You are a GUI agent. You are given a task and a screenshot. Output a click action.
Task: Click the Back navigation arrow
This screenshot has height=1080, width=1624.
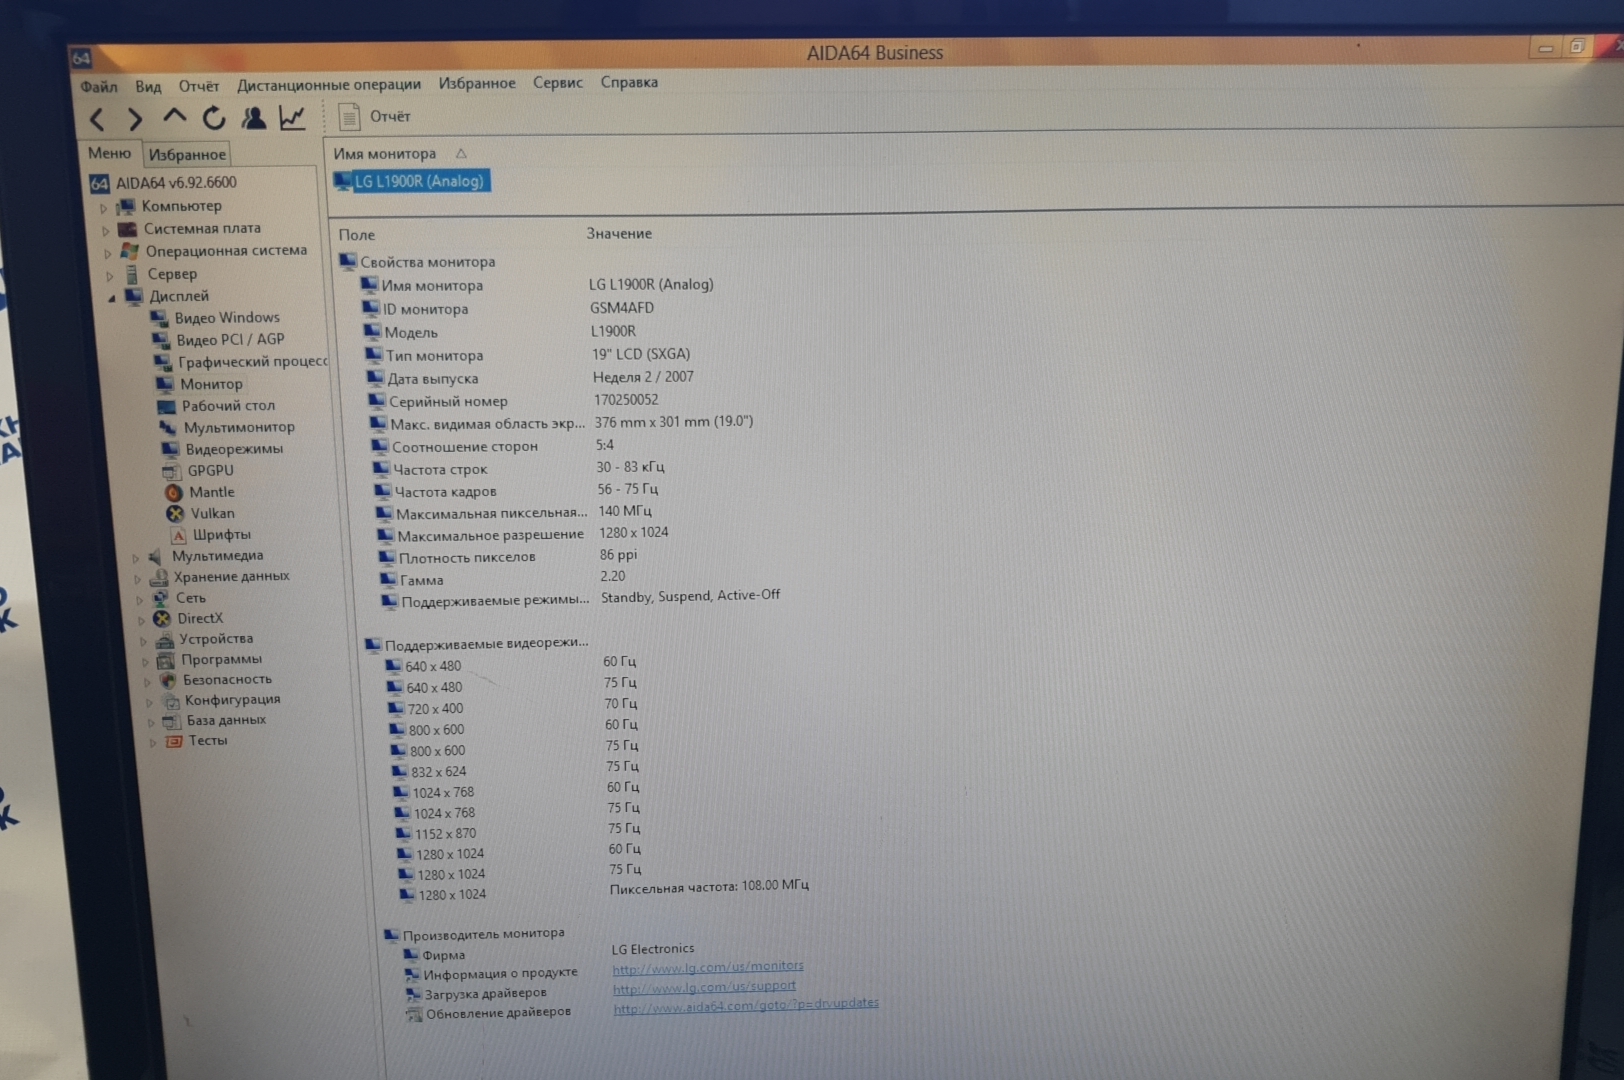tap(97, 120)
